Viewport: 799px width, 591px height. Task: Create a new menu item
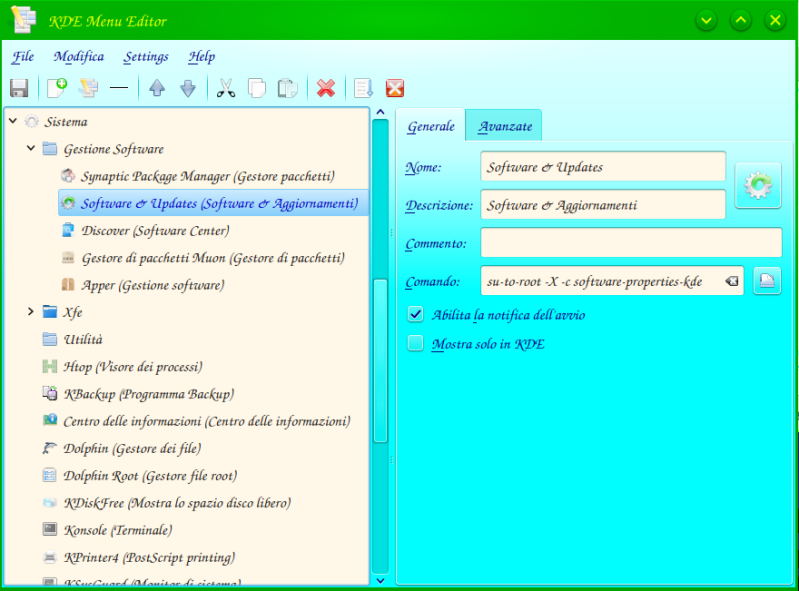[x=57, y=88]
